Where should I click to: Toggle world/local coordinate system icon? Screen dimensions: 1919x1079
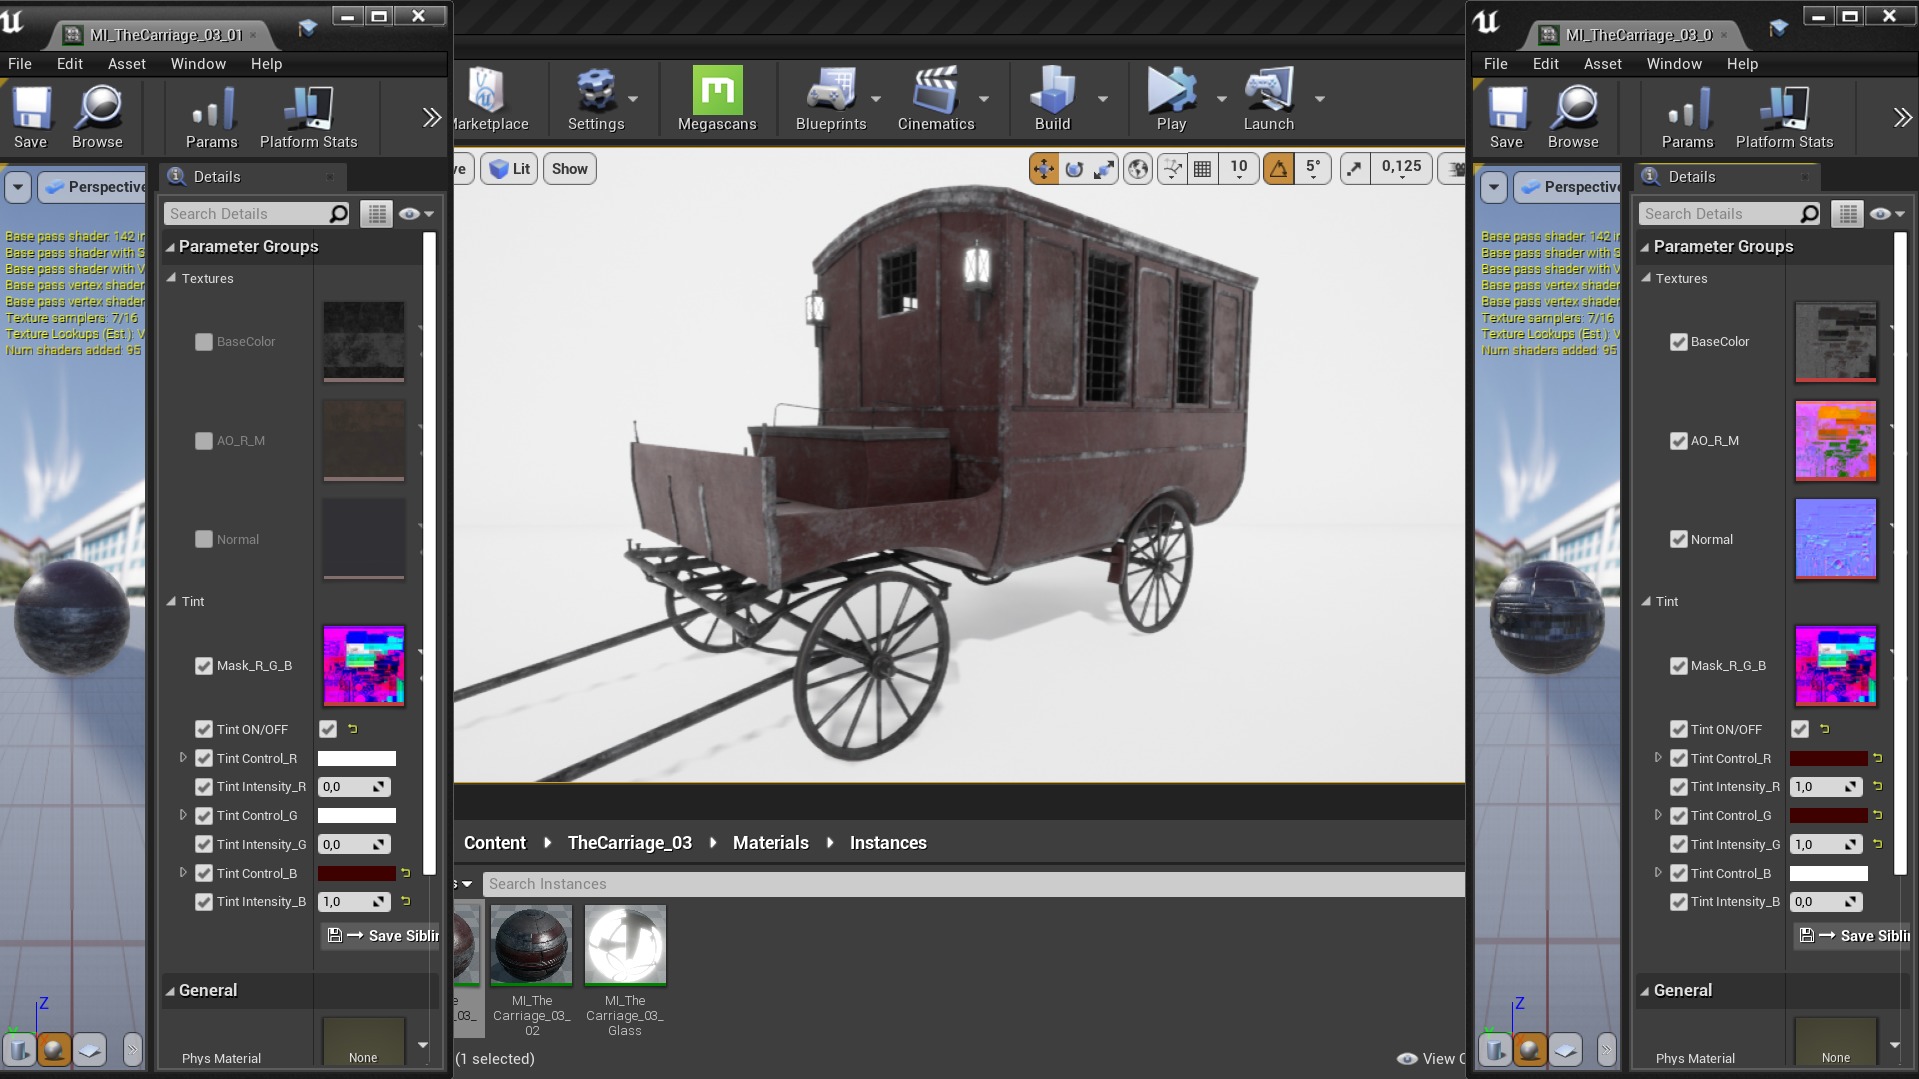pyautogui.click(x=1138, y=169)
